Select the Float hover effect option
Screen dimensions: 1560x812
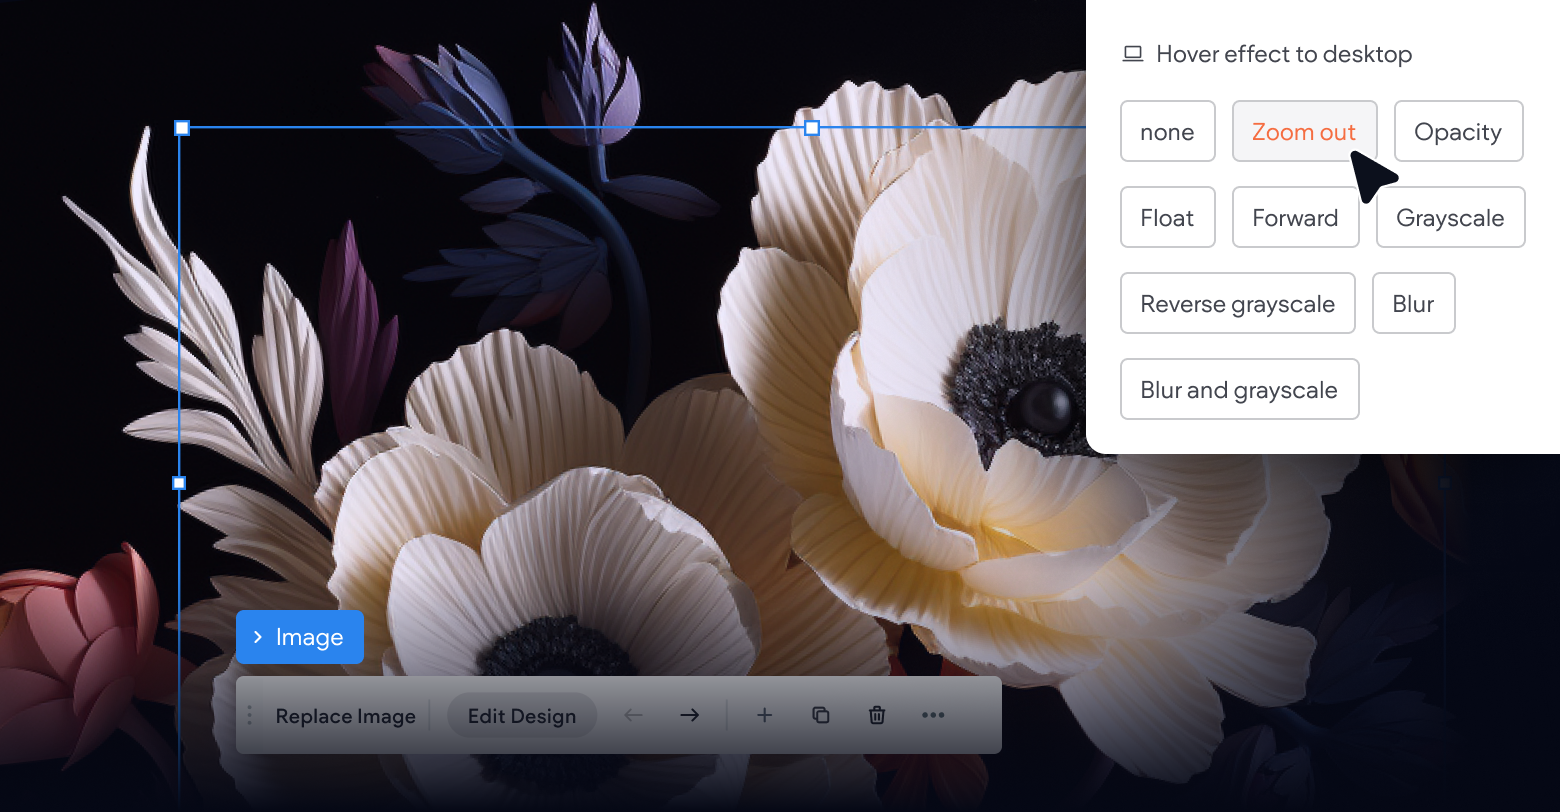tap(1167, 217)
